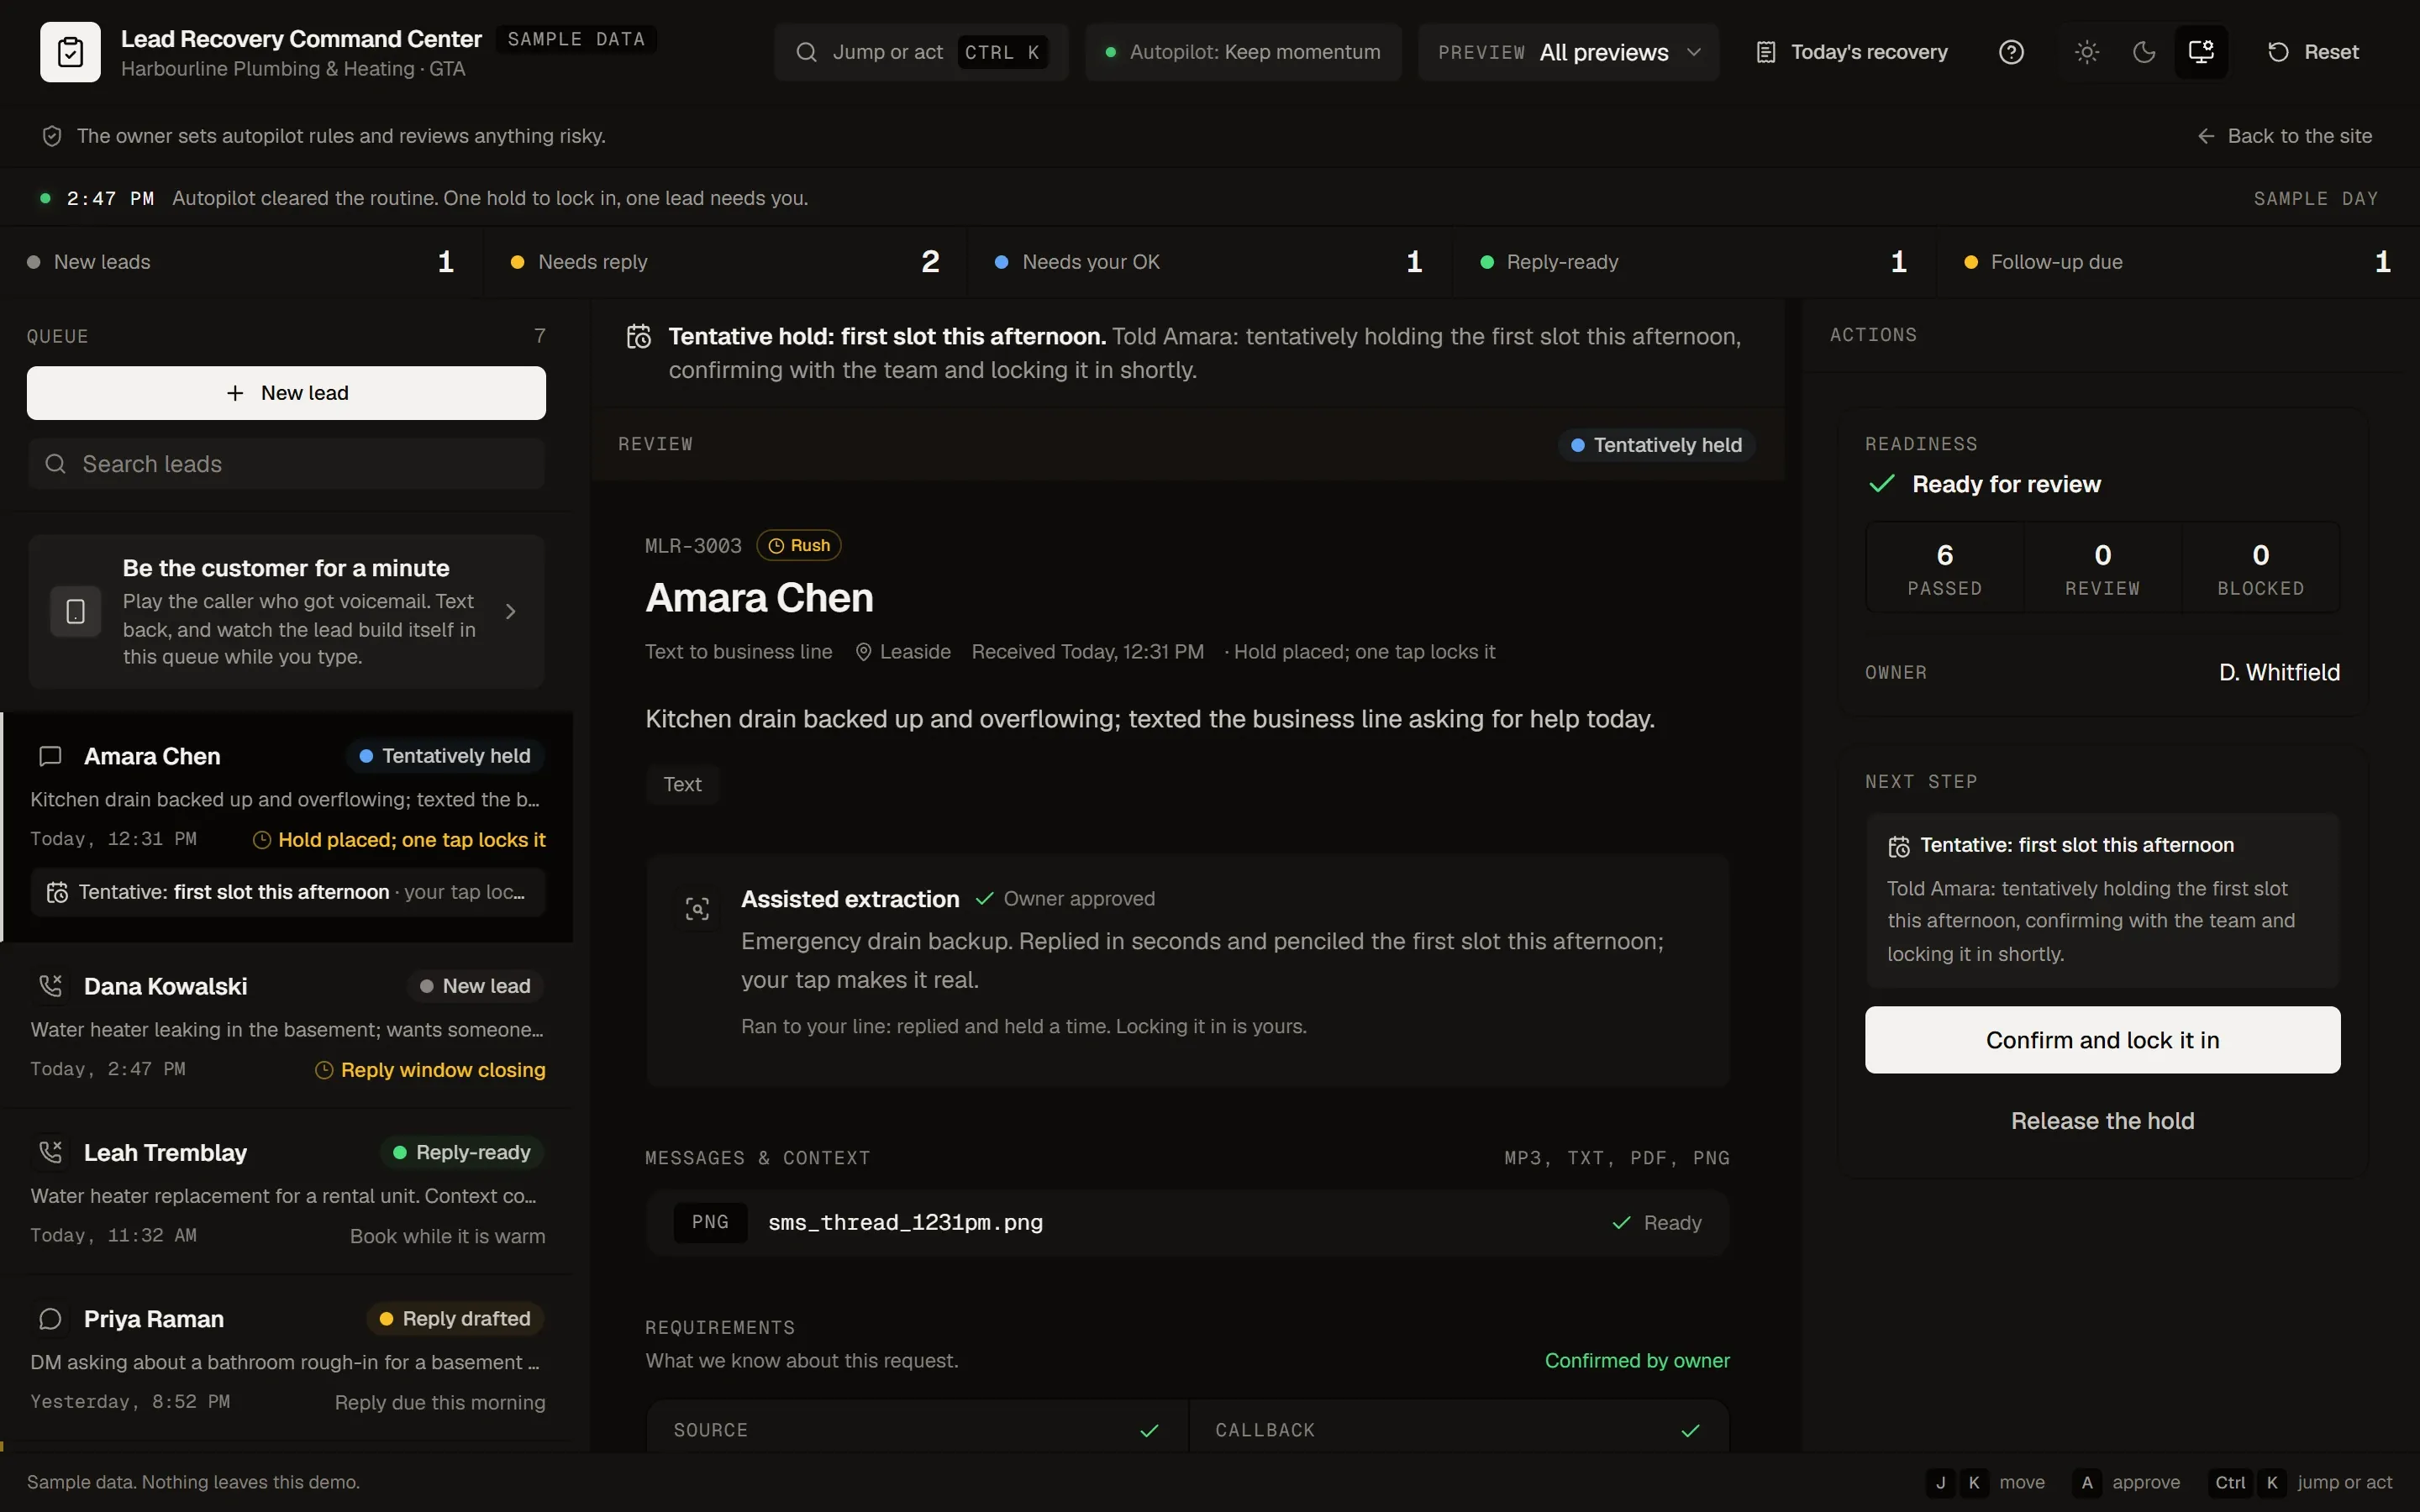This screenshot has width=2420, height=1512.
Task: Click Tentatively held status in Review bar
Action: (1657, 445)
